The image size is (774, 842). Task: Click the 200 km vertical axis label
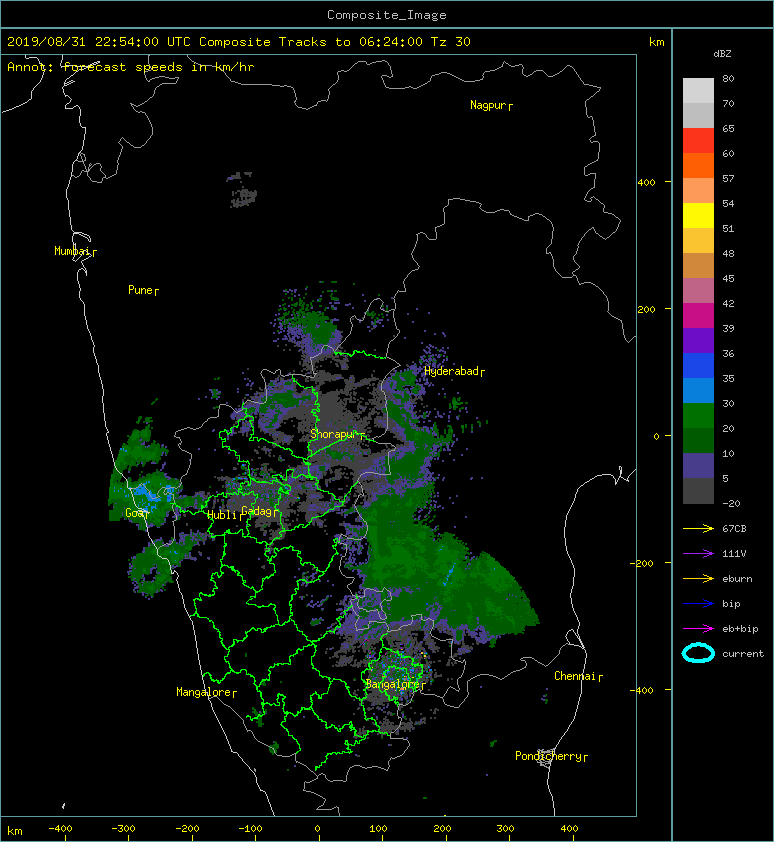(x=646, y=310)
